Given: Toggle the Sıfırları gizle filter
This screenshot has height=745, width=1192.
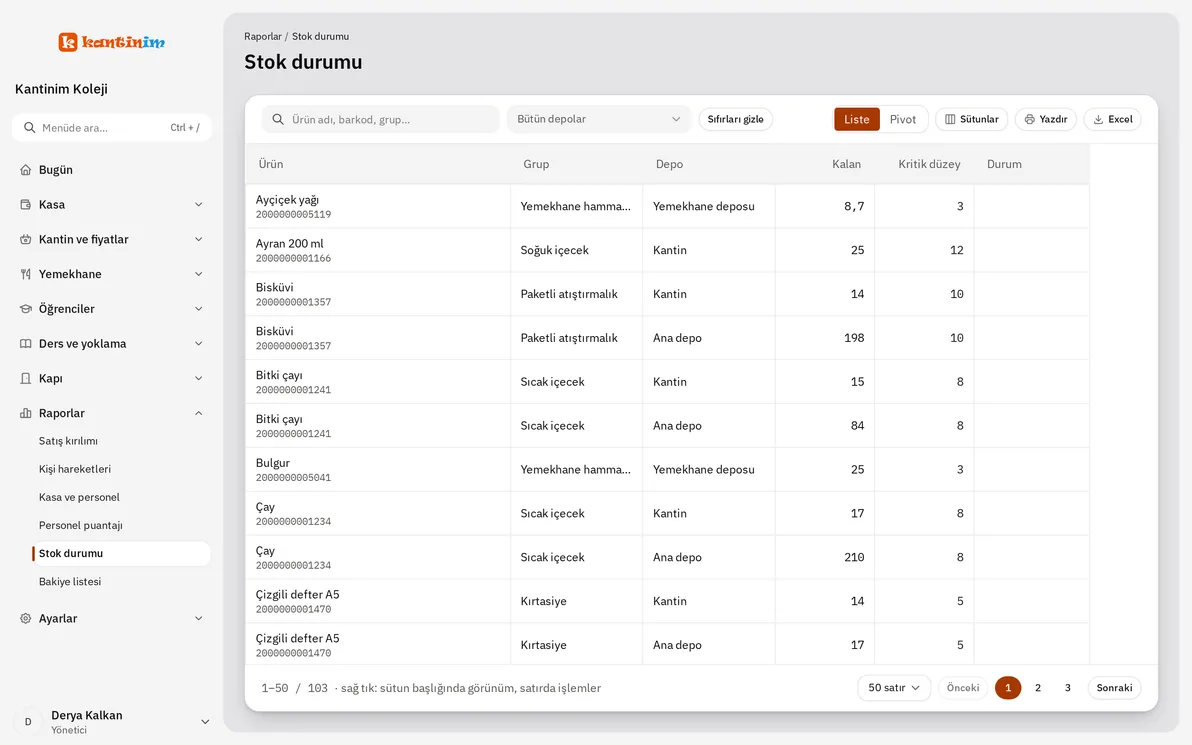Looking at the screenshot, I should (x=735, y=119).
